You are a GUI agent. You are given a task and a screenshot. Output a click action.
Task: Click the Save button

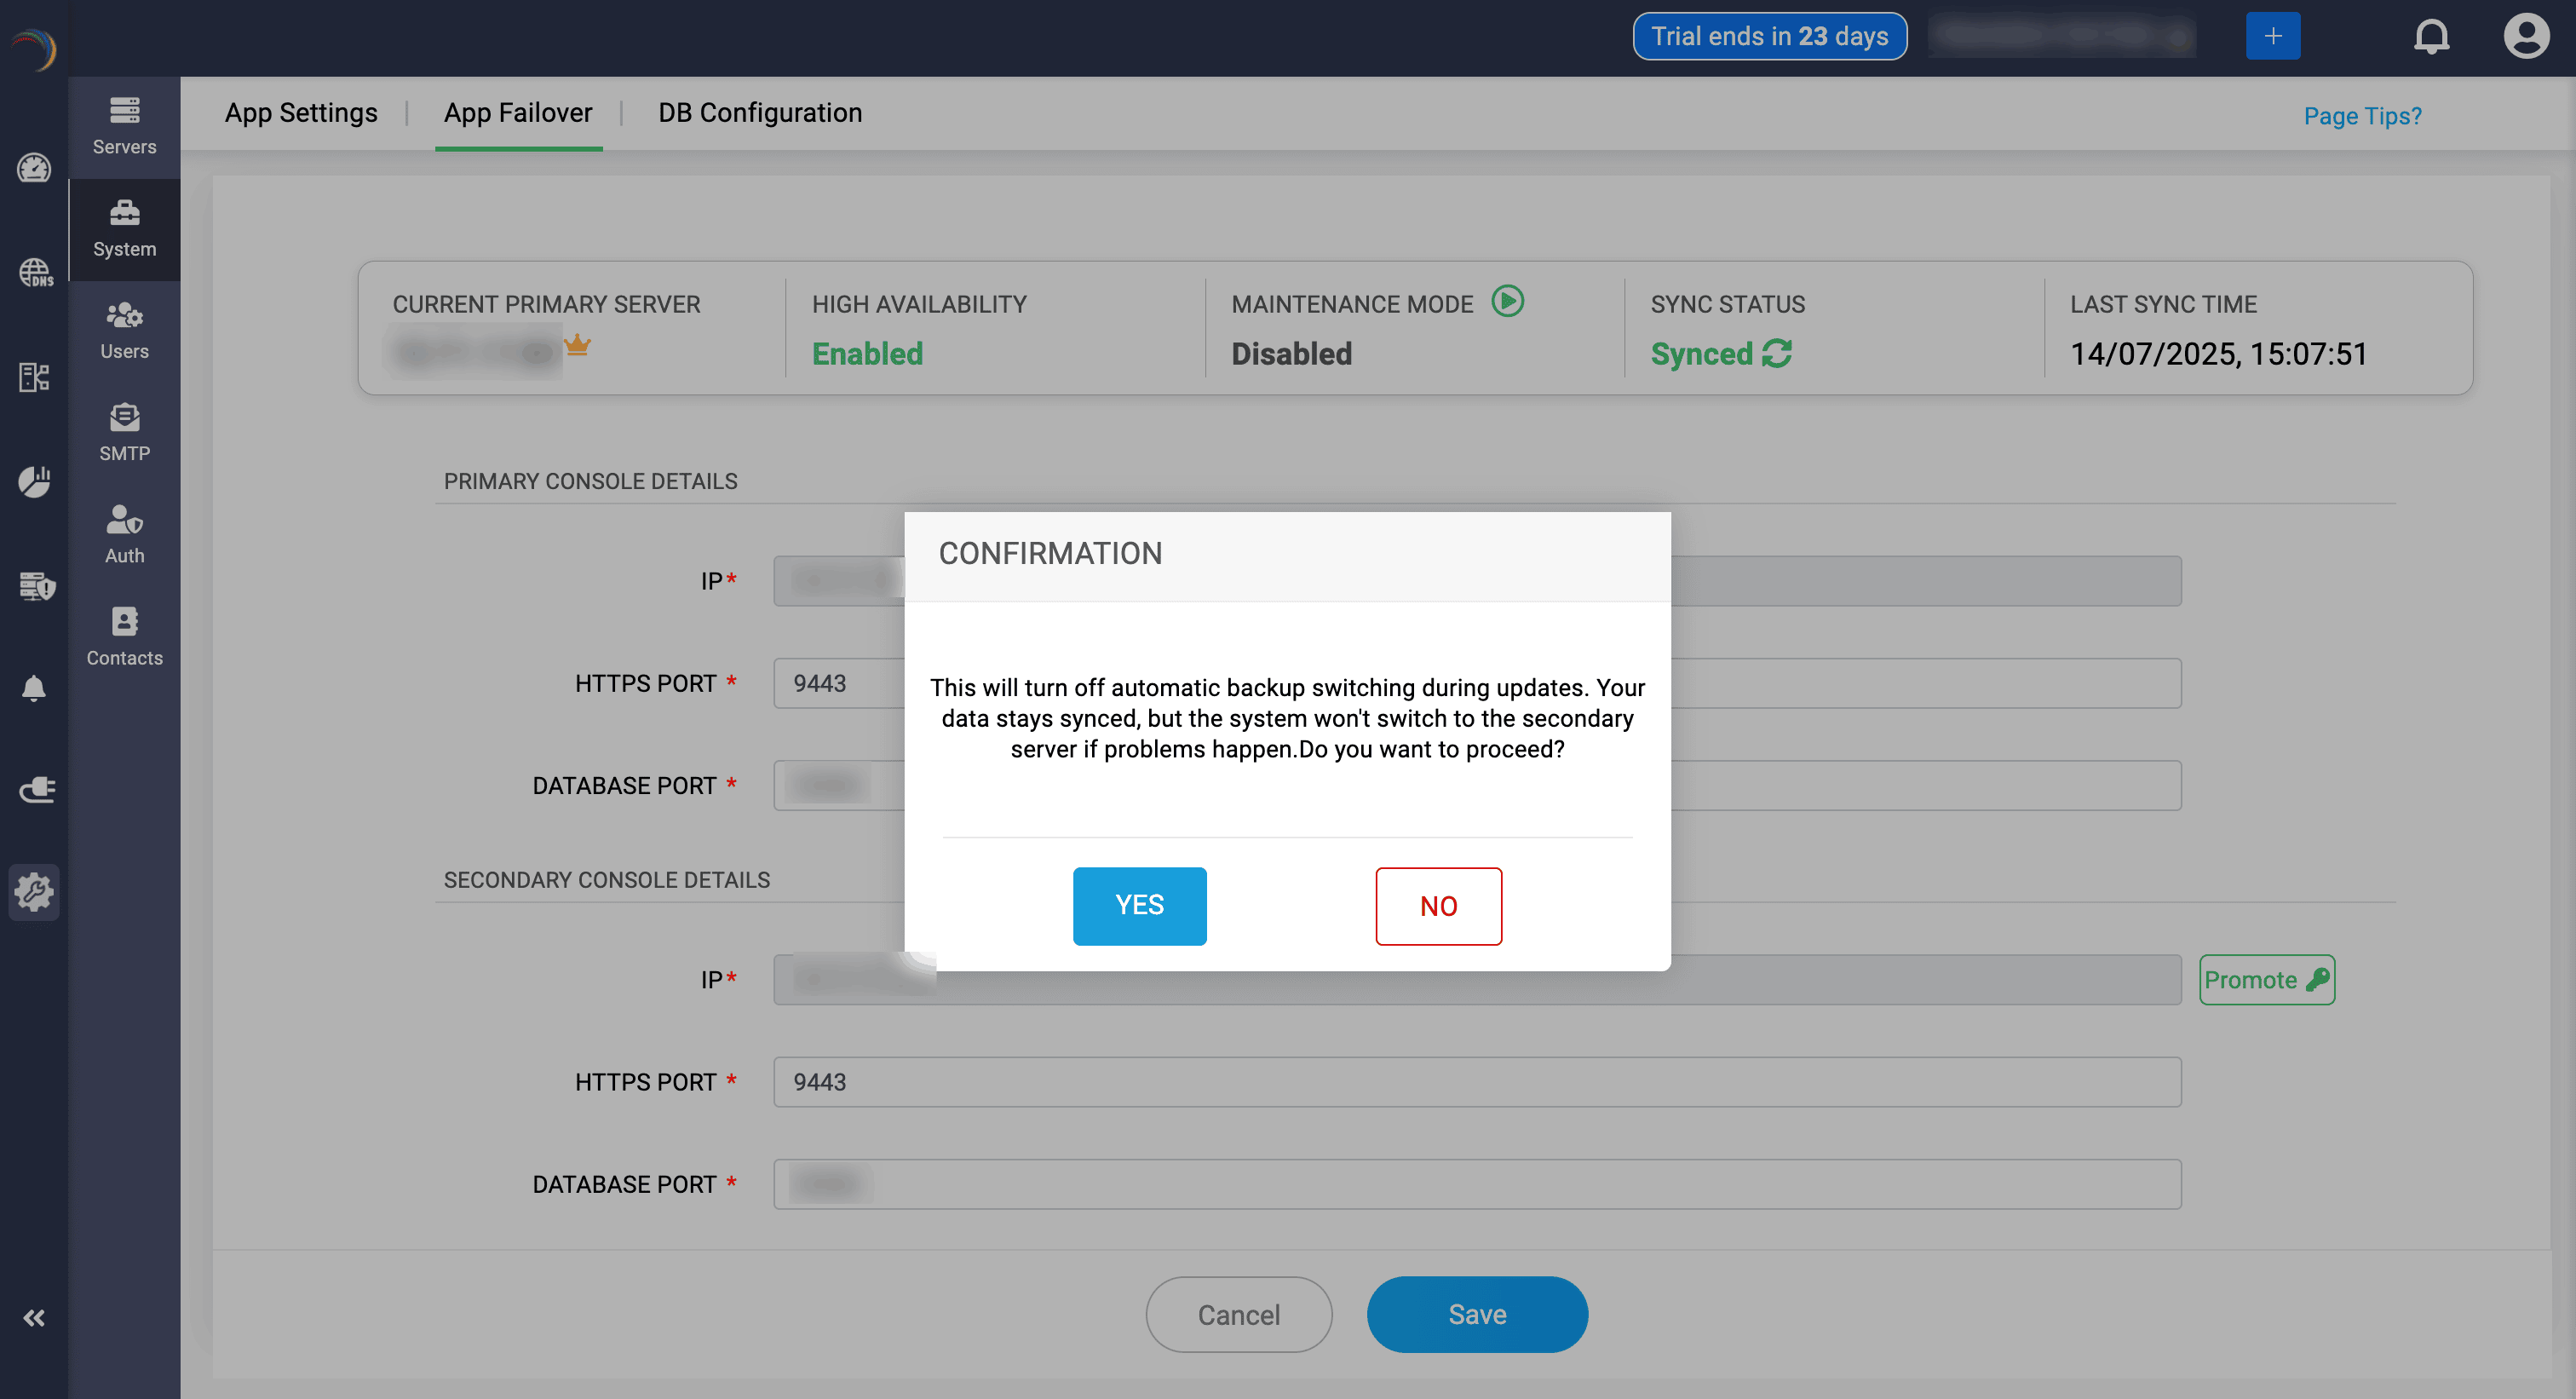pos(1476,1313)
